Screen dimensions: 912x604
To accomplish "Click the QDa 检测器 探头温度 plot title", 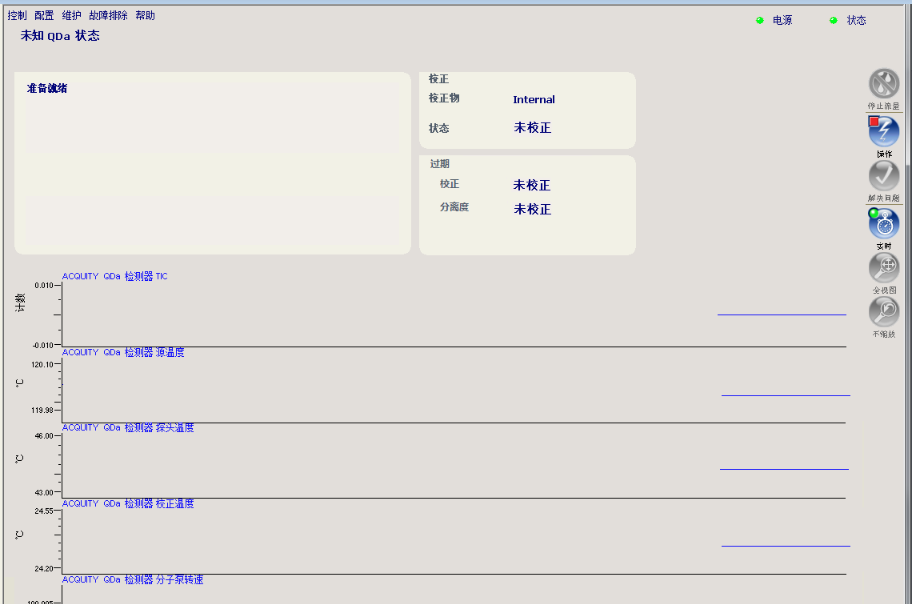I will [128, 428].
